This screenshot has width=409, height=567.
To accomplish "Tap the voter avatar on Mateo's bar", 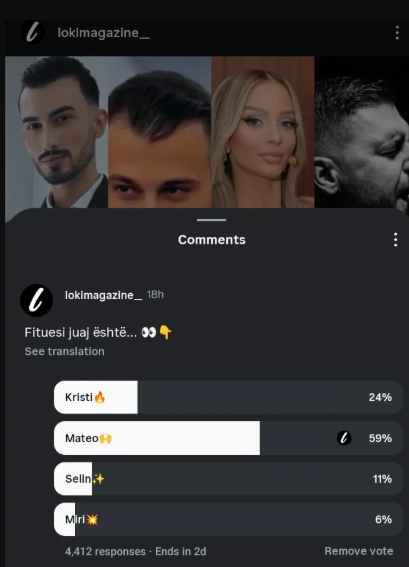I will tap(344, 438).
